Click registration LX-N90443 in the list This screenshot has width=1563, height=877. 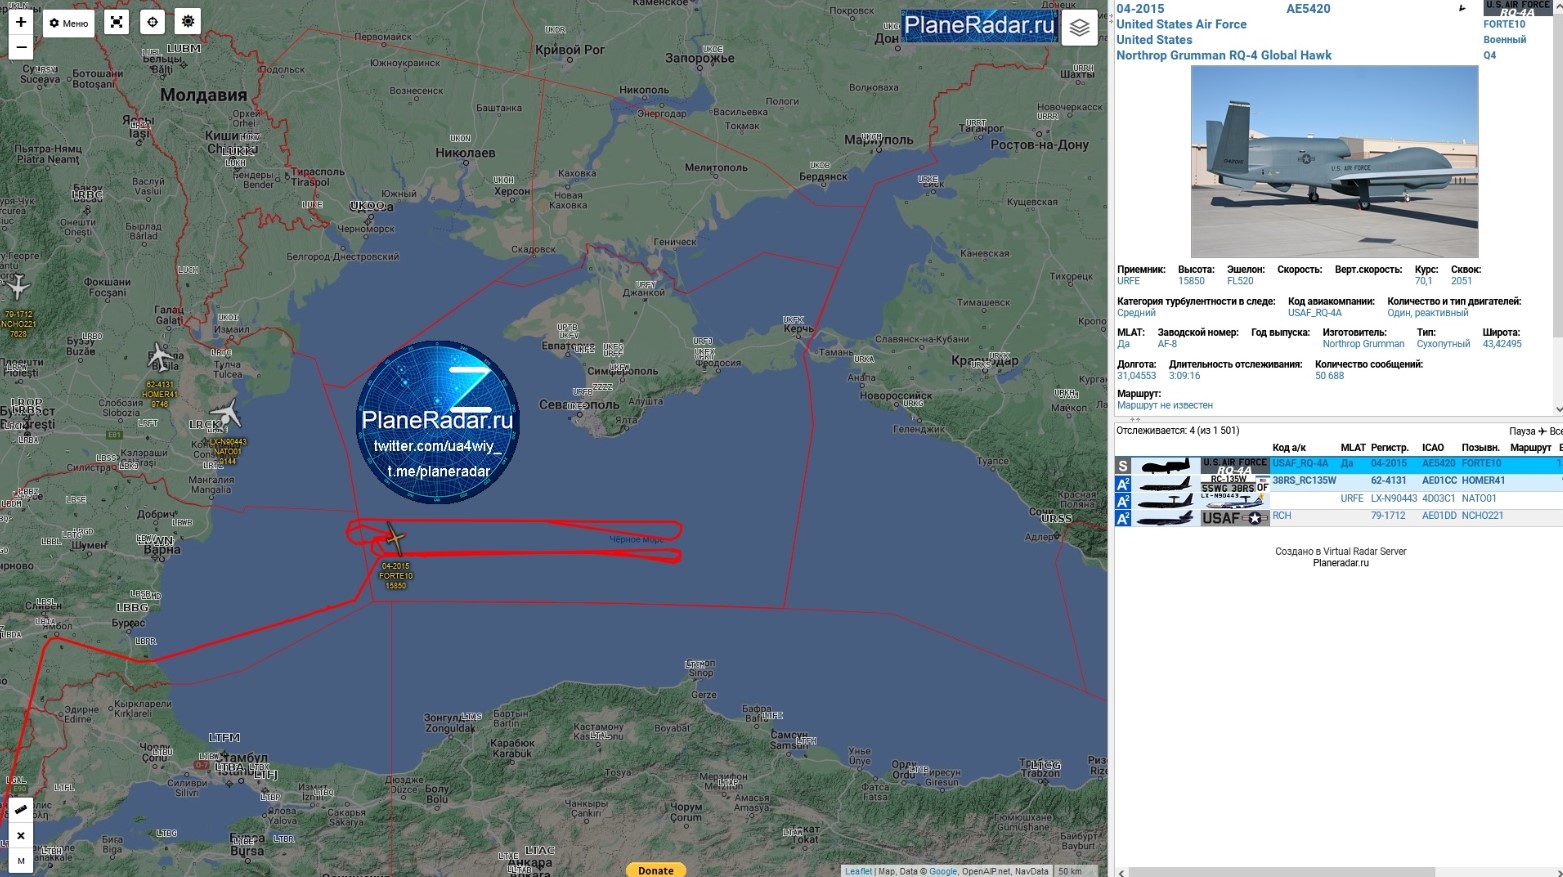pos(1394,499)
